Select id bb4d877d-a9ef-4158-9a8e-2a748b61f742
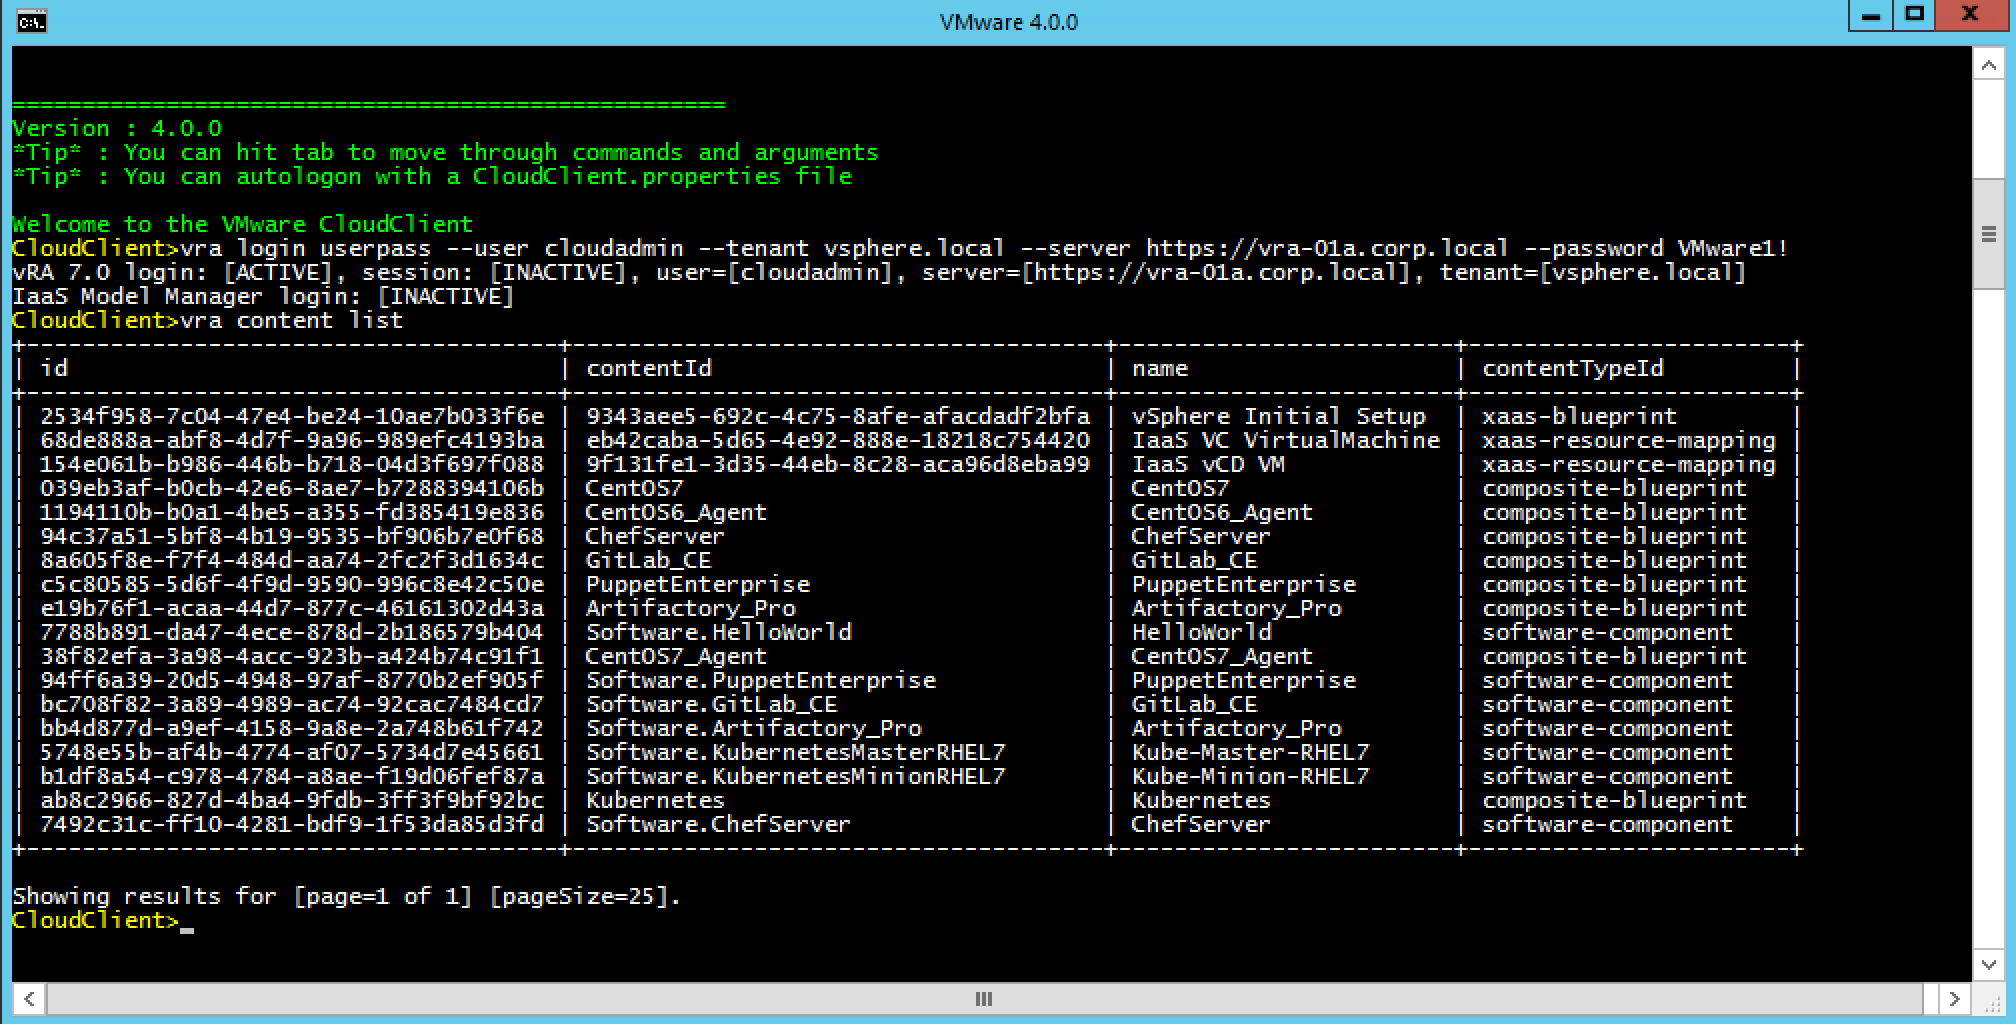This screenshot has width=2016, height=1024. point(292,728)
